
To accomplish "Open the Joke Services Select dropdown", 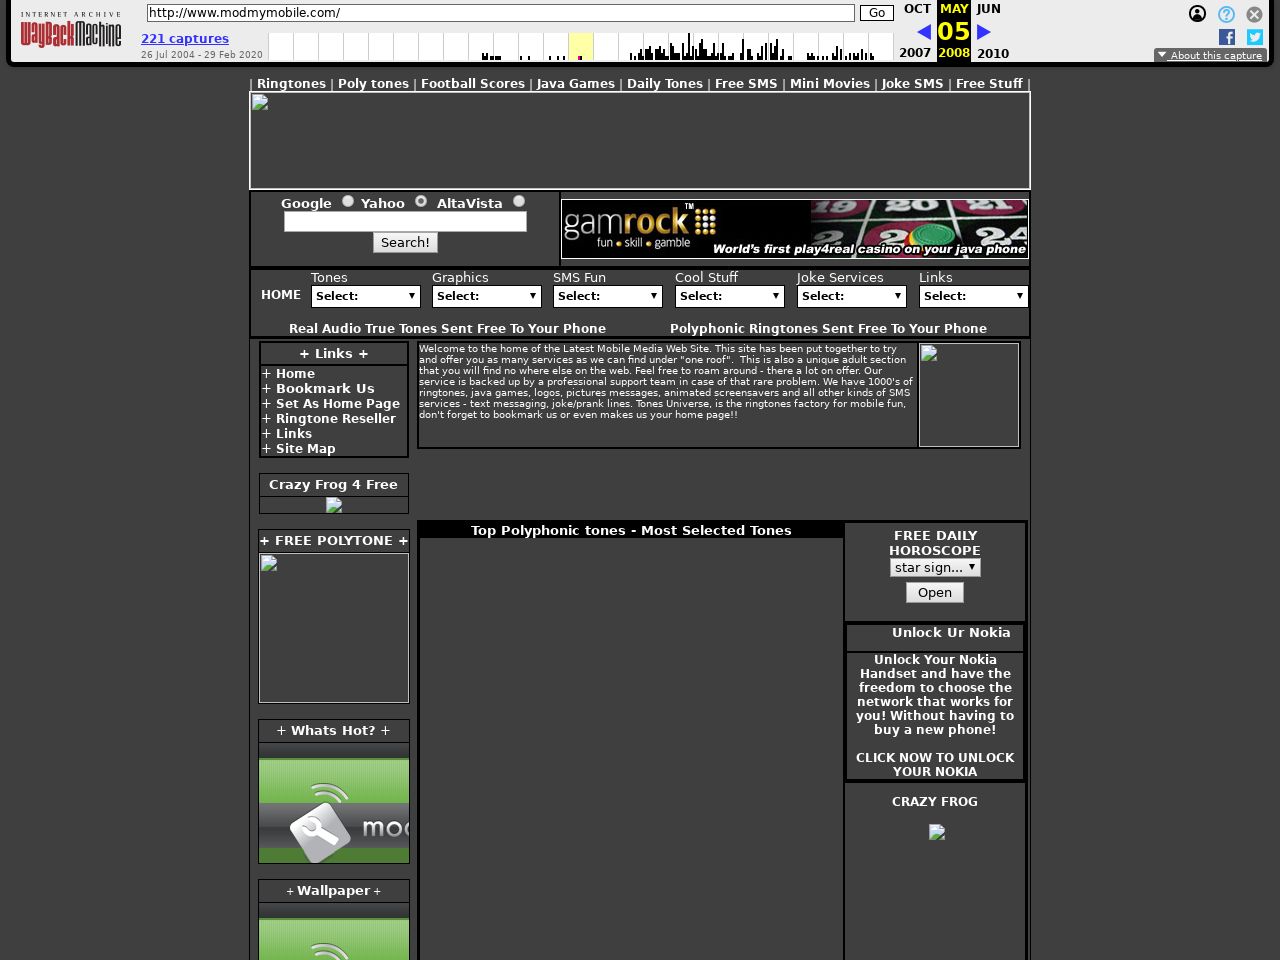I will 851,296.
